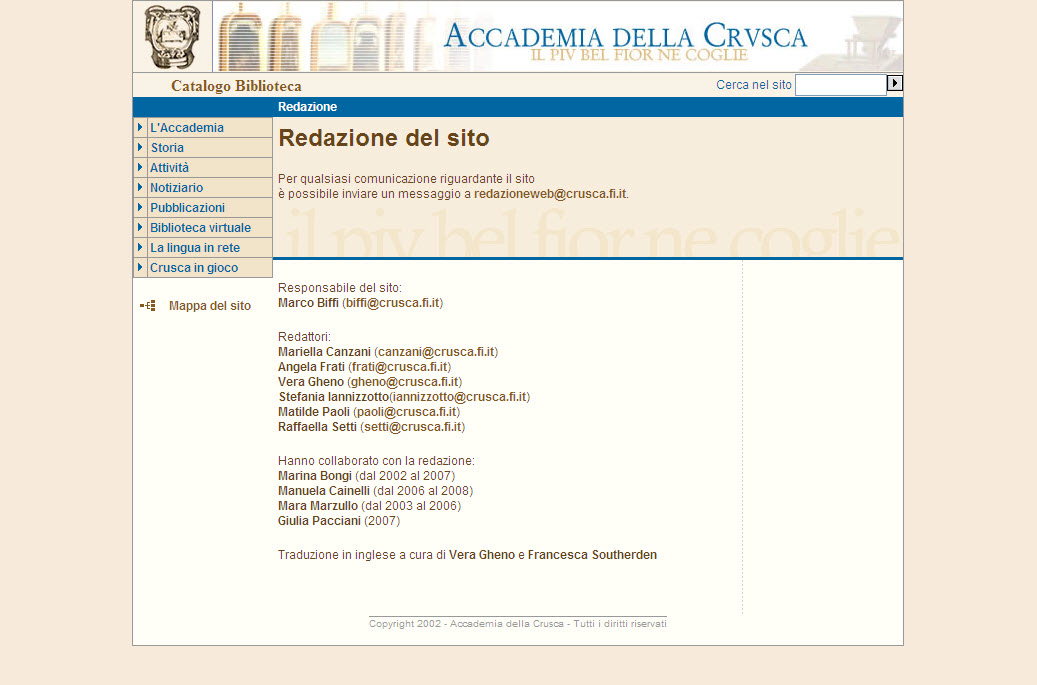Open the Crusca in gioco menu item
This screenshot has height=685, width=1037.
194,268
